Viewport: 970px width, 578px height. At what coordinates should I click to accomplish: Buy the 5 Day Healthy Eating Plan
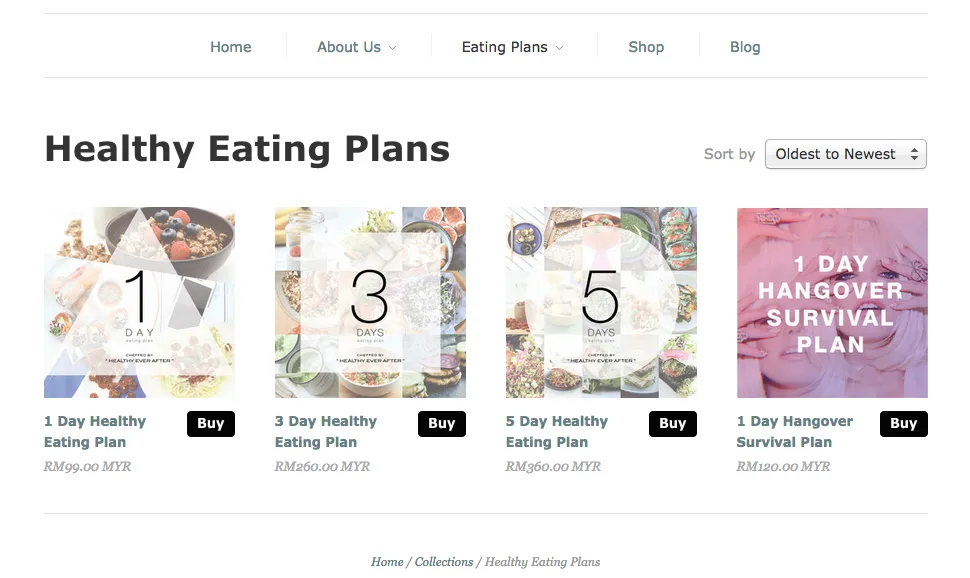tap(673, 424)
